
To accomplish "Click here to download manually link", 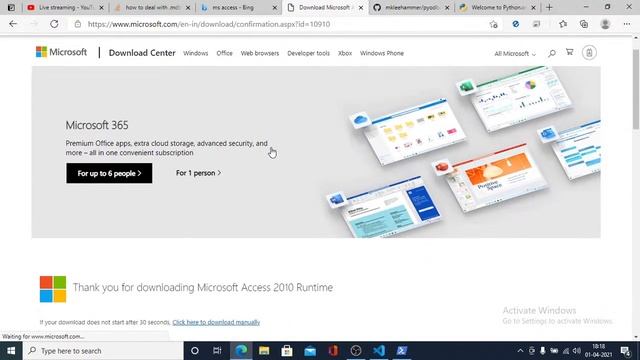I will pos(216,322).
